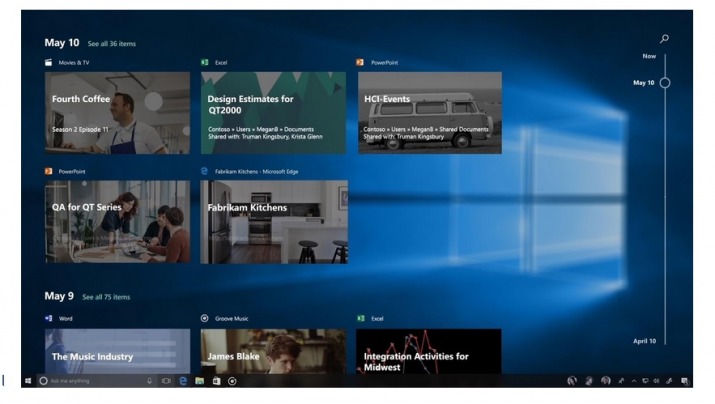Click the Edge icon above Fabrikam Kitchens
The image size is (715, 404).
click(204, 171)
